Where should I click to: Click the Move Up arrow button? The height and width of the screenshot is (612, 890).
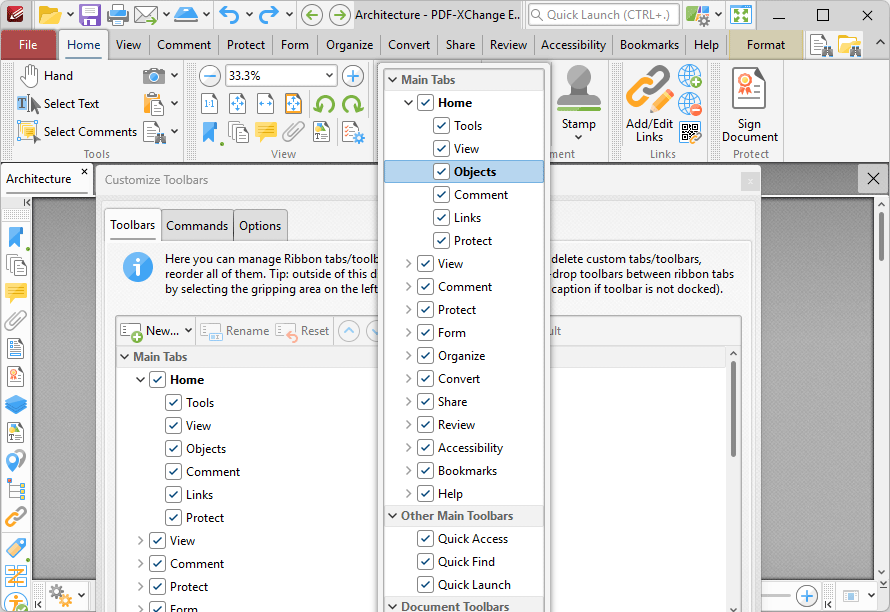click(349, 330)
